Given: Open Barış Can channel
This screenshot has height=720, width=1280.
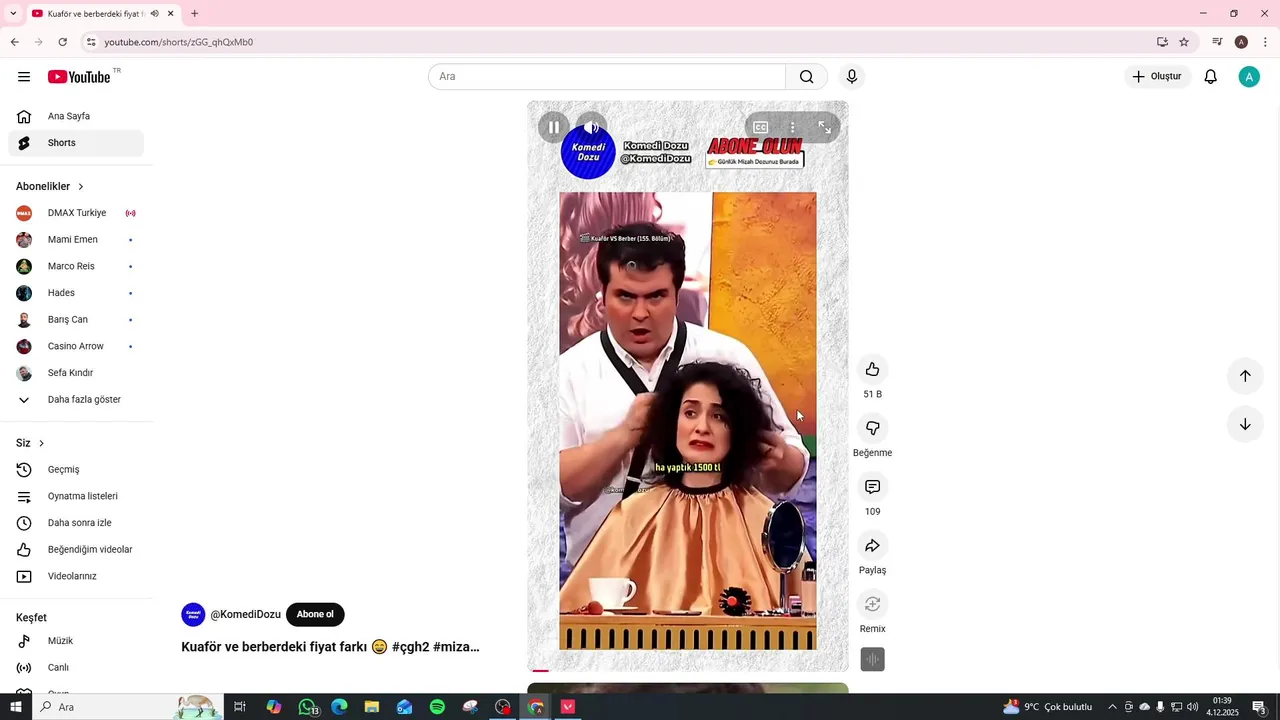Looking at the screenshot, I should pyautogui.click(x=76, y=320).
